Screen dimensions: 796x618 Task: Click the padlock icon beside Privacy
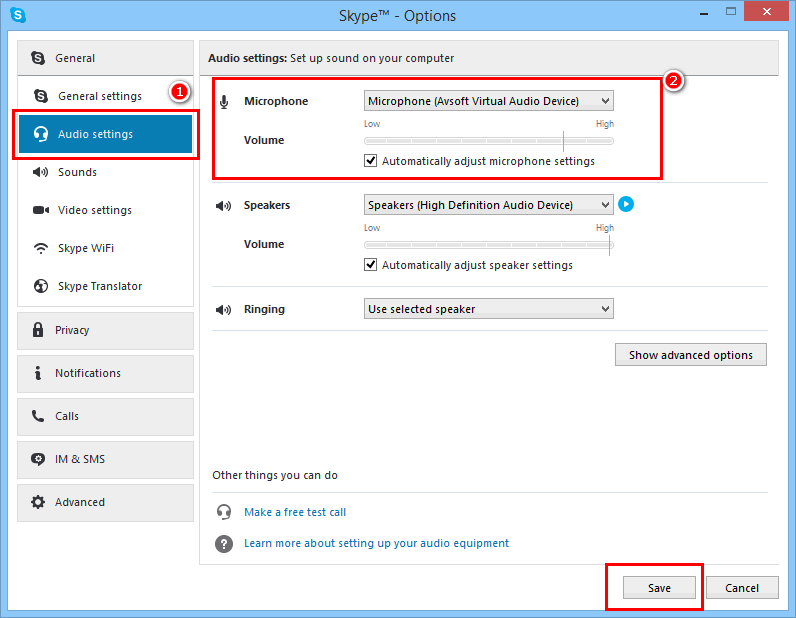click(x=38, y=330)
